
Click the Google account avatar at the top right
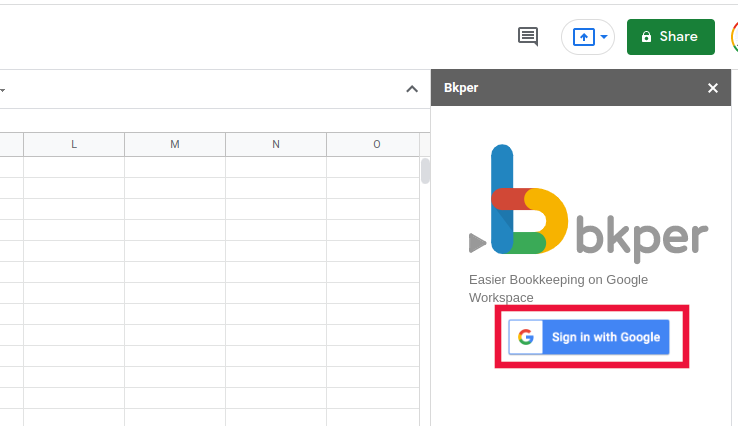pos(734,37)
